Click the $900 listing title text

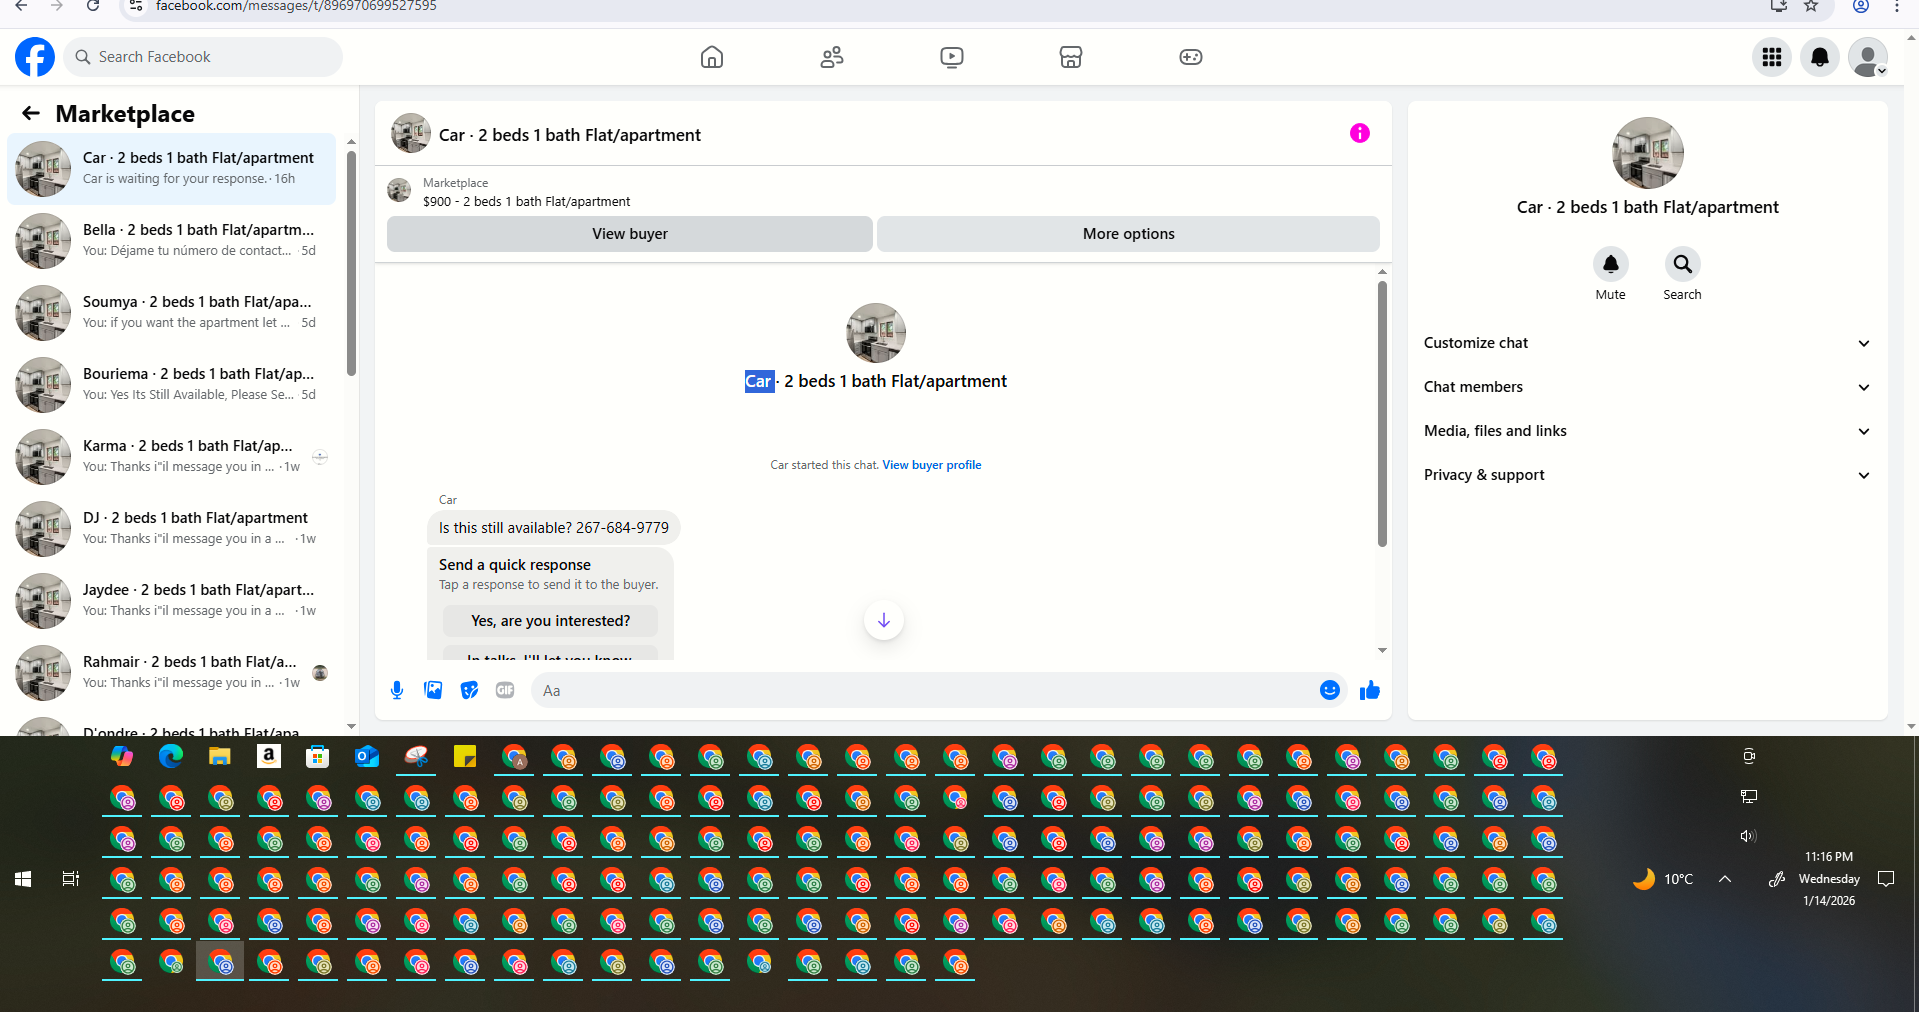click(x=526, y=202)
